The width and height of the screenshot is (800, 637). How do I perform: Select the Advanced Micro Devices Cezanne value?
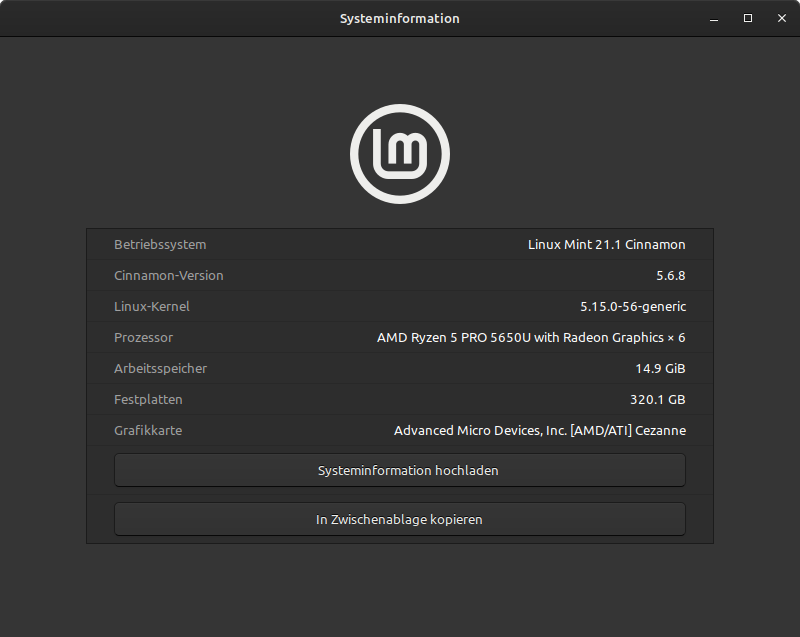540,430
